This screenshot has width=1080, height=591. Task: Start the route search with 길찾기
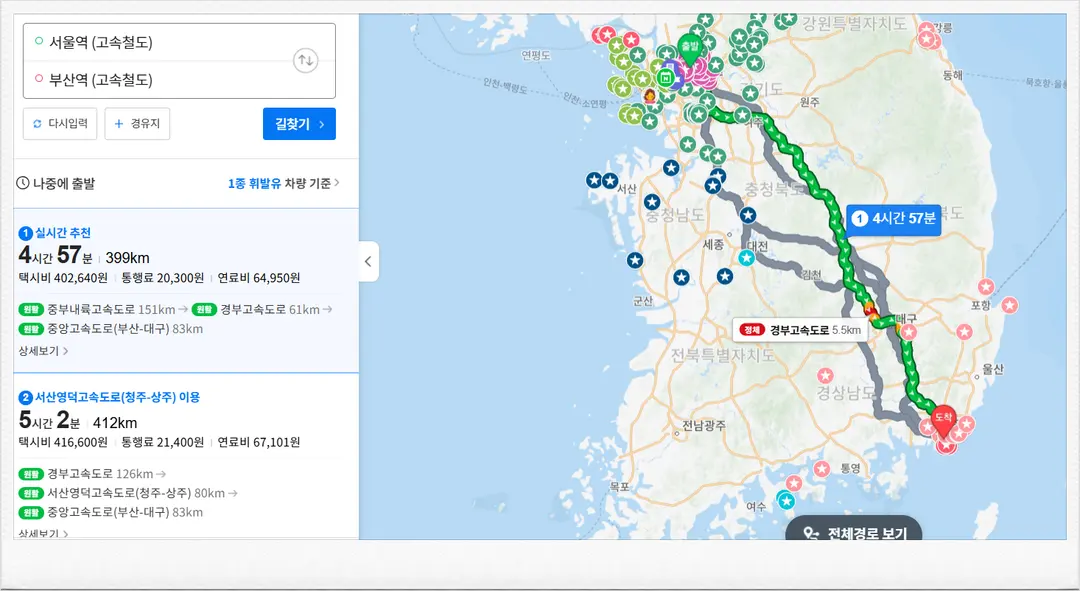pyautogui.click(x=300, y=124)
